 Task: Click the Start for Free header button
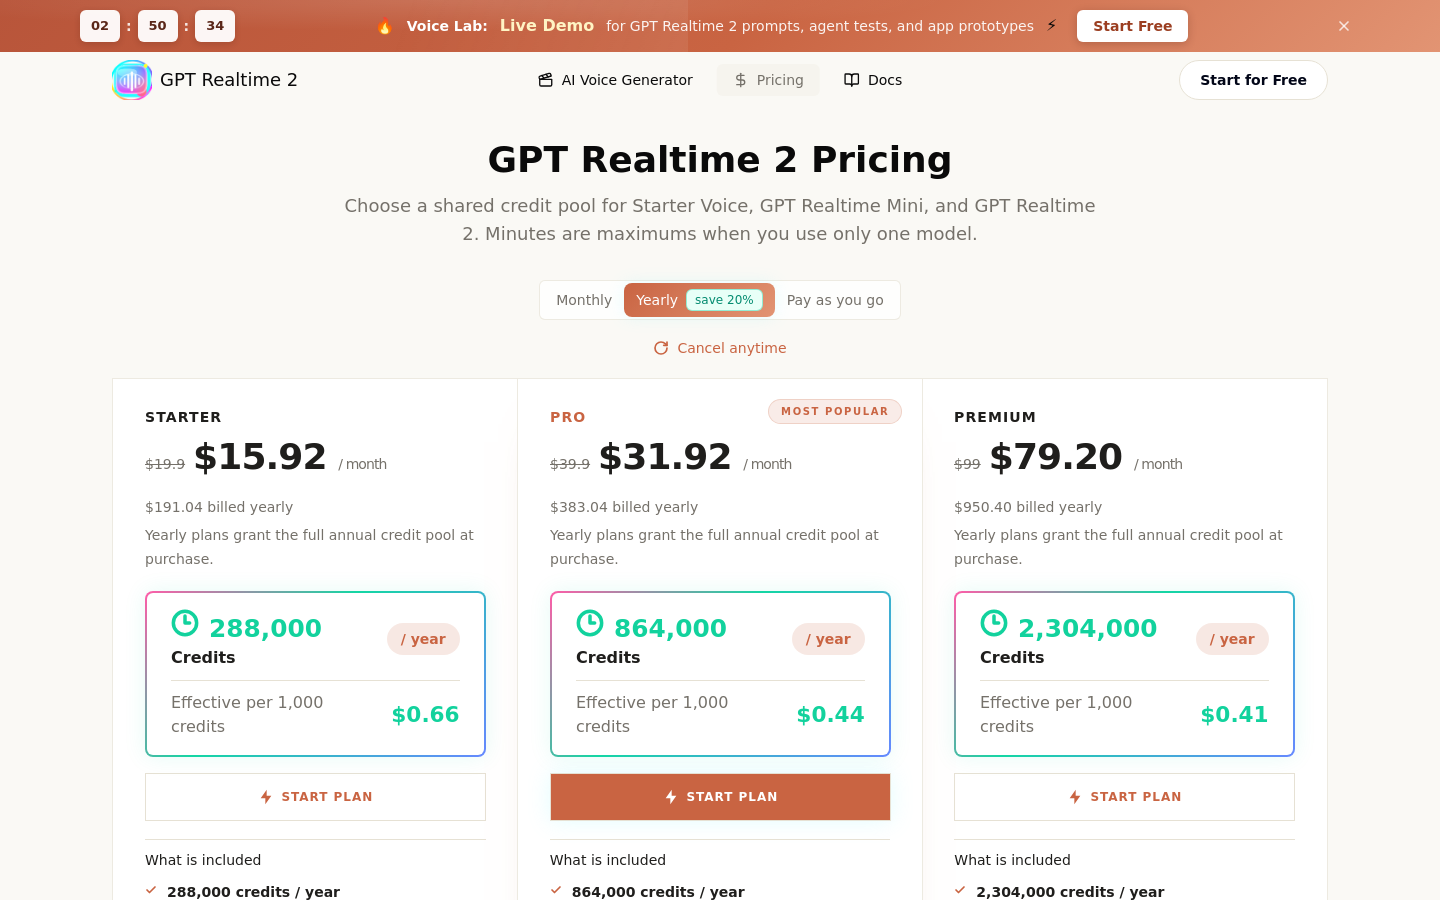[1253, 80]
